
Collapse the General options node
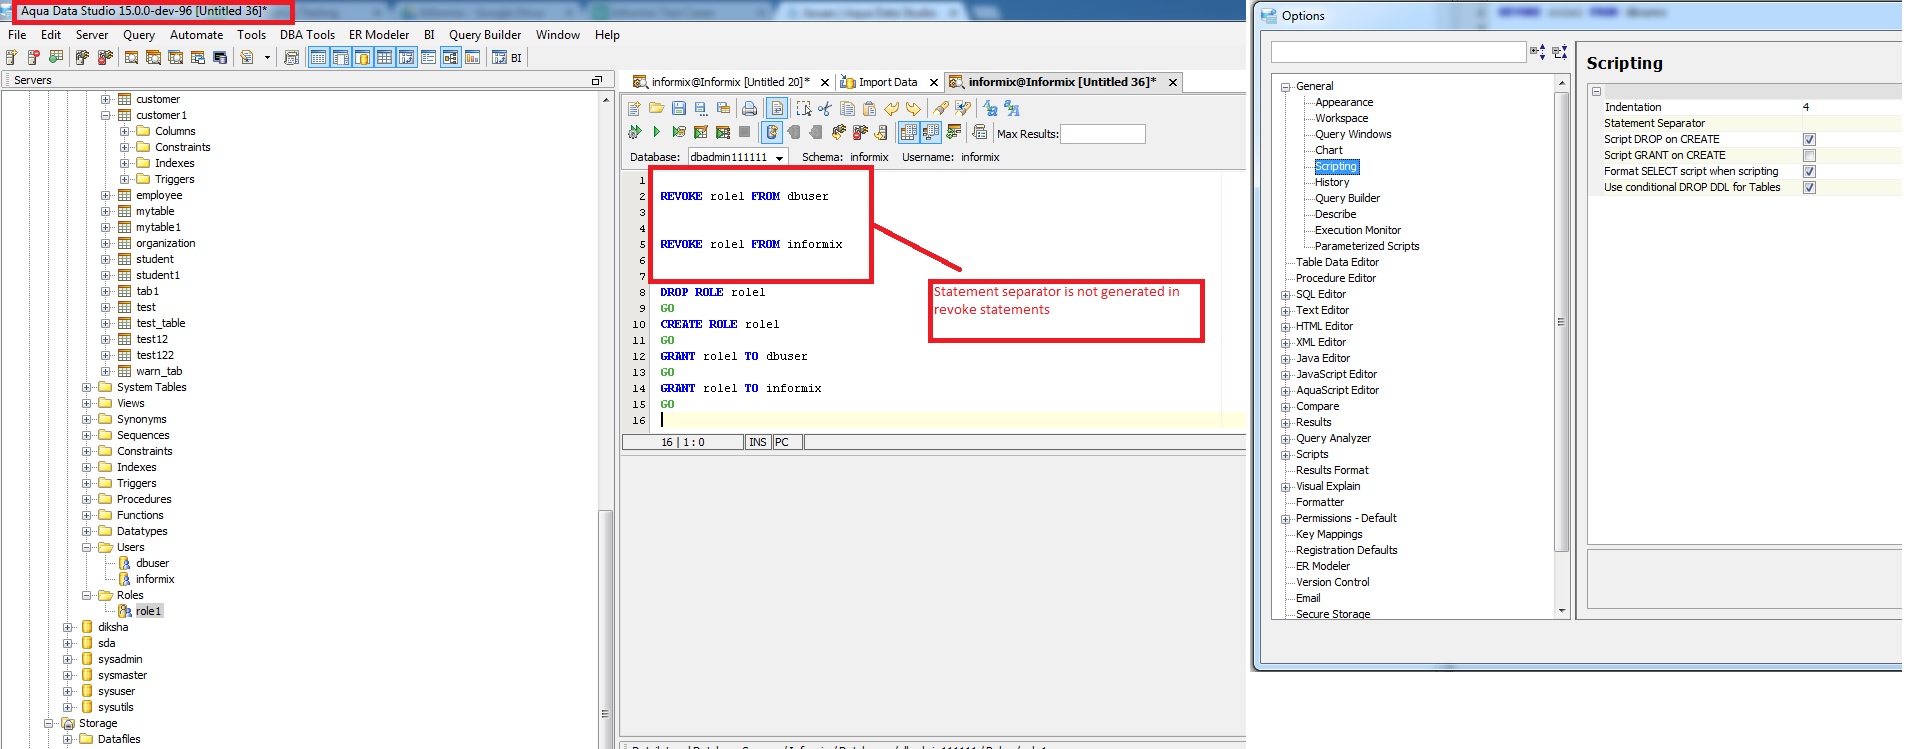click(1286, 86)
